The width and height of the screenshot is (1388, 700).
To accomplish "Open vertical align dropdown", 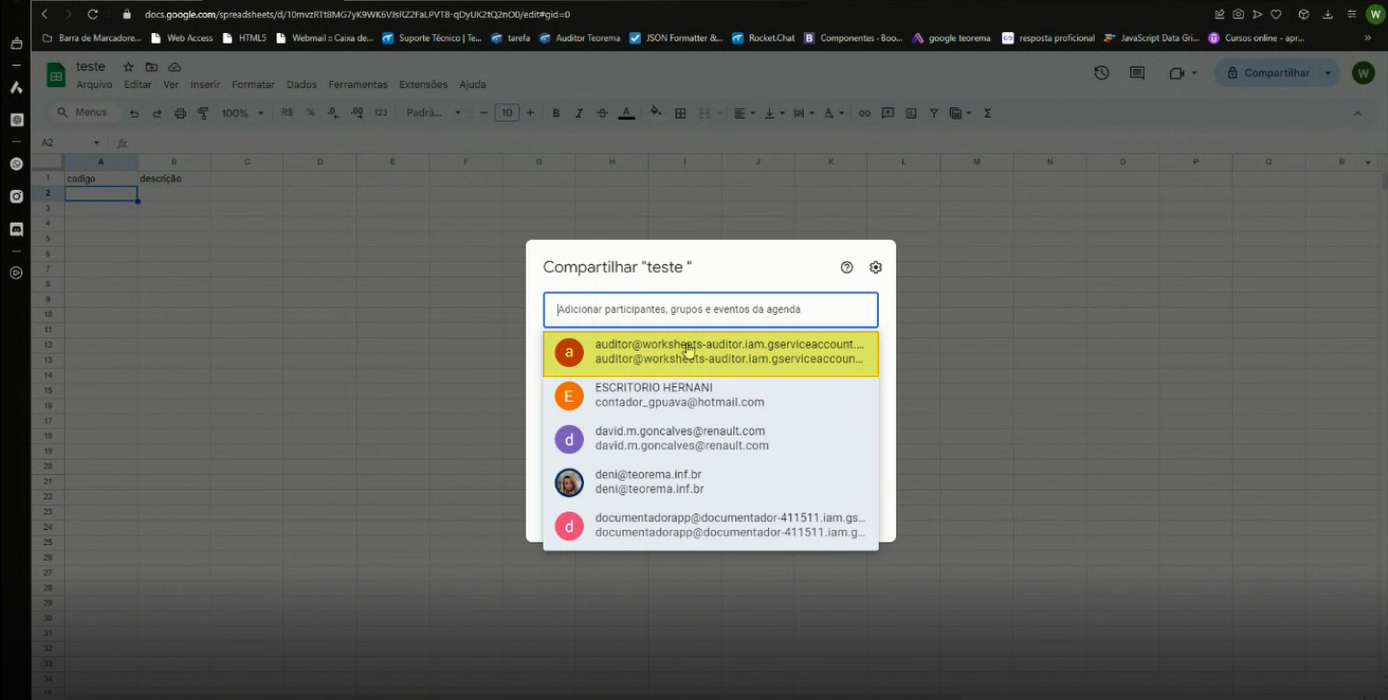I will click(x=773, y=113).
